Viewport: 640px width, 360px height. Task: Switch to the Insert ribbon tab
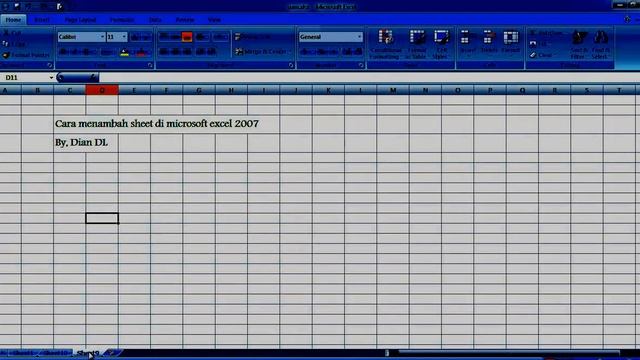pos(42,20)
